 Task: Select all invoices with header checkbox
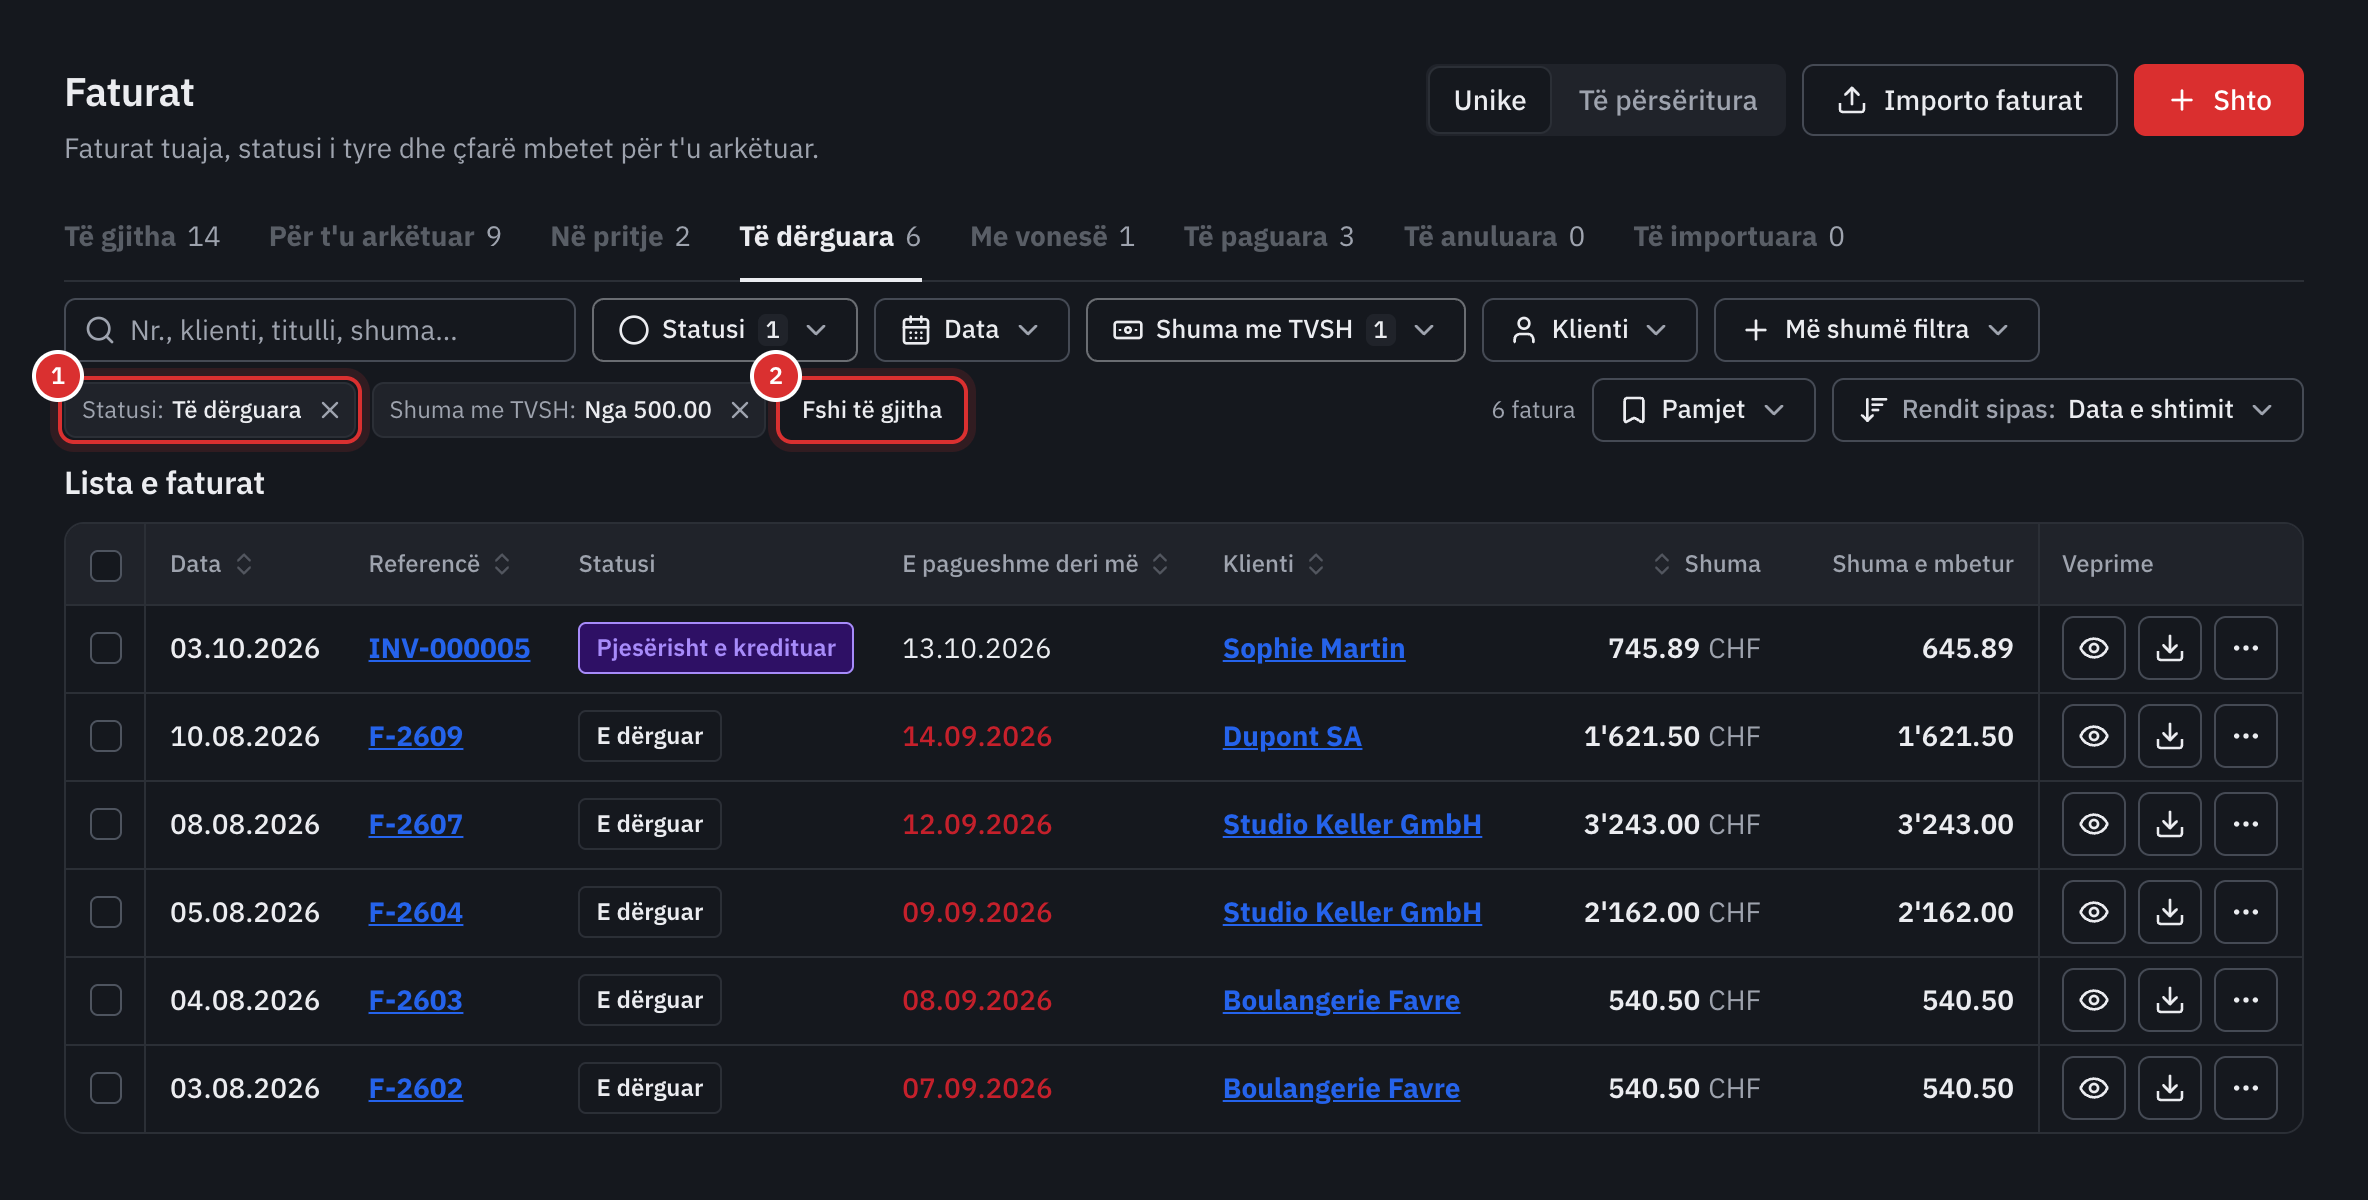point(106,565)
